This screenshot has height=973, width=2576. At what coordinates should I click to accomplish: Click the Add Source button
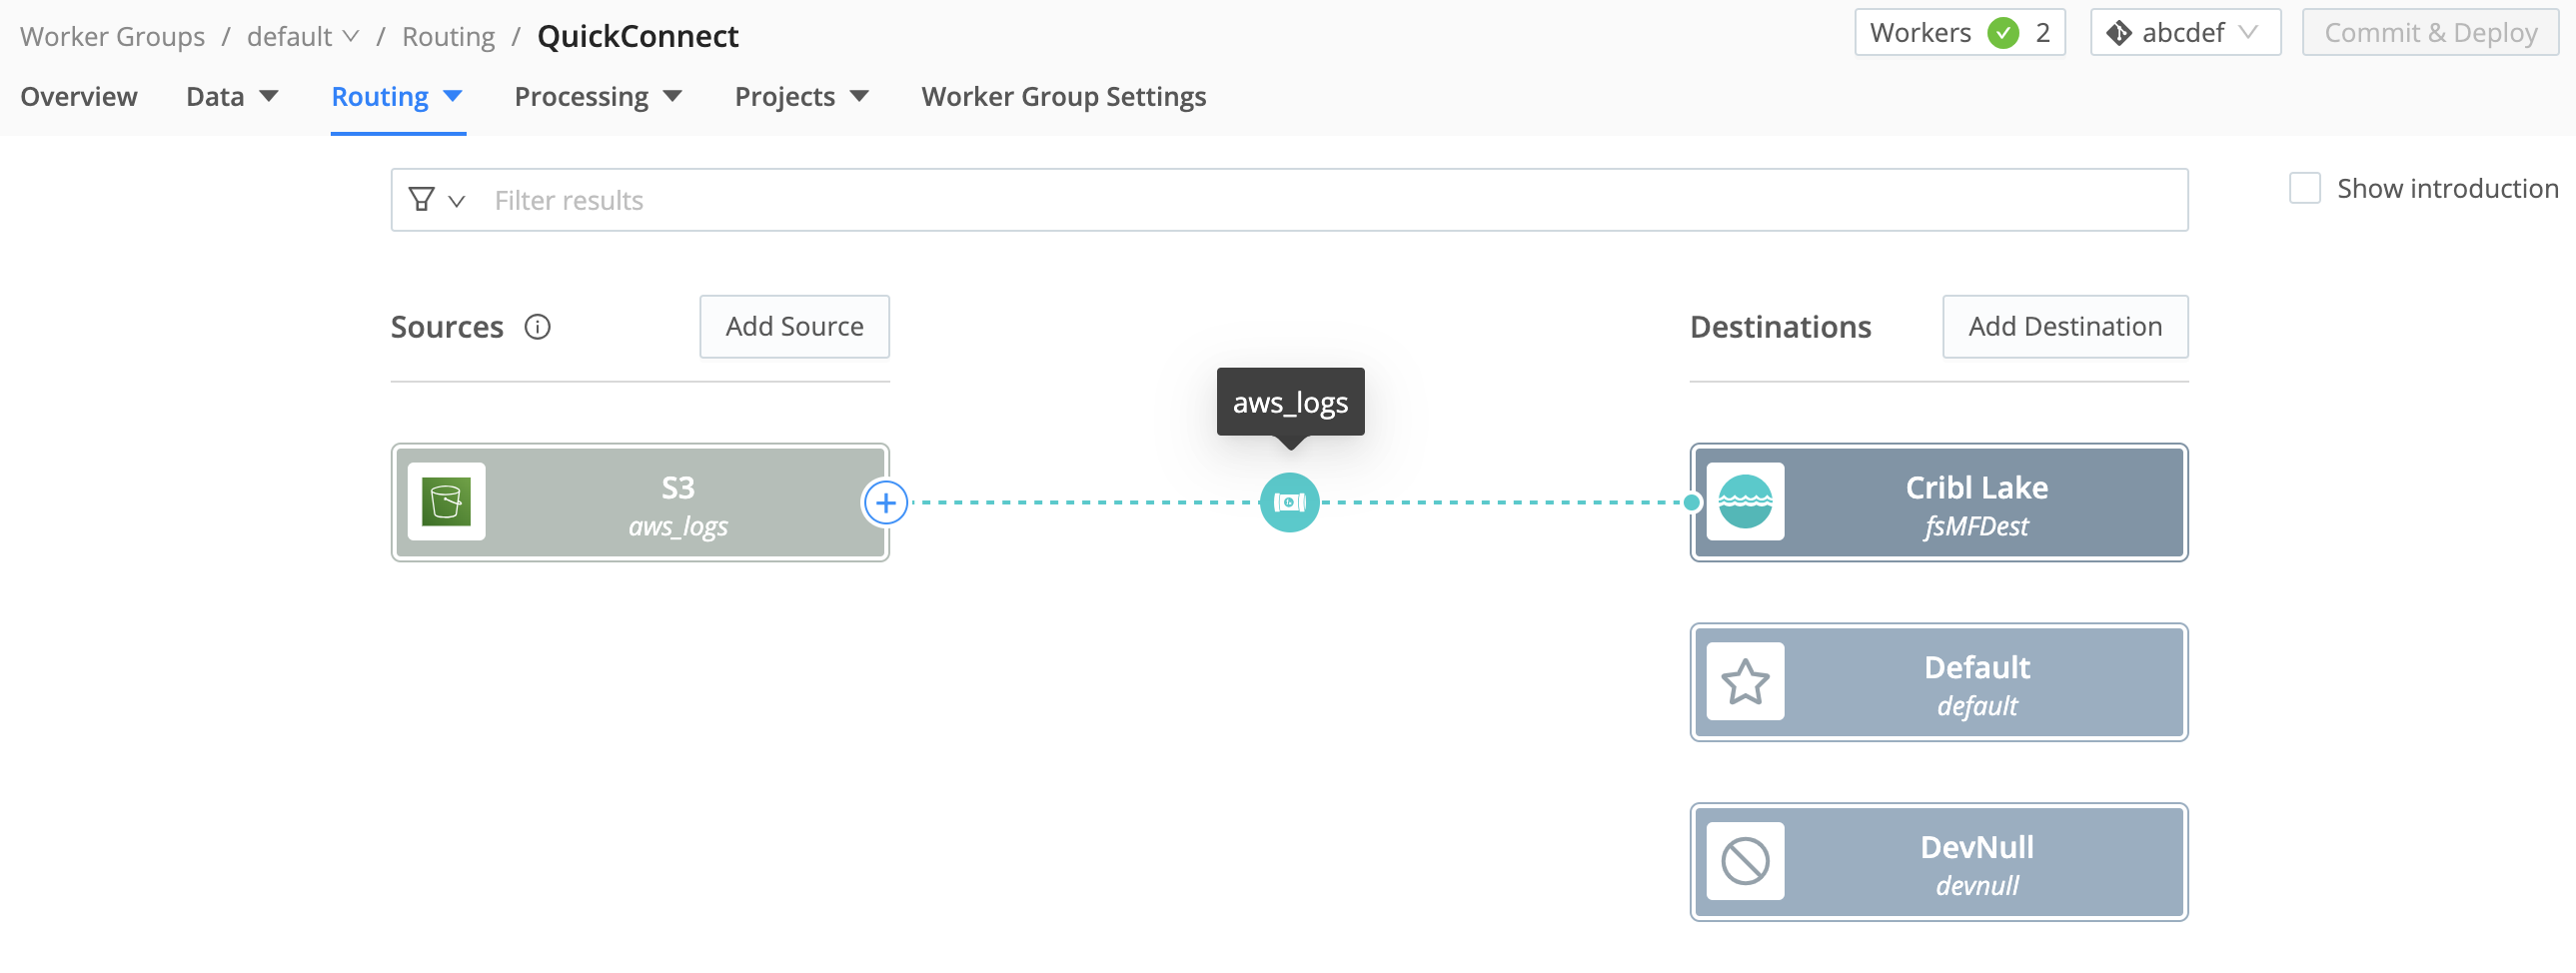pyautogui.click(x=794, y=326)
